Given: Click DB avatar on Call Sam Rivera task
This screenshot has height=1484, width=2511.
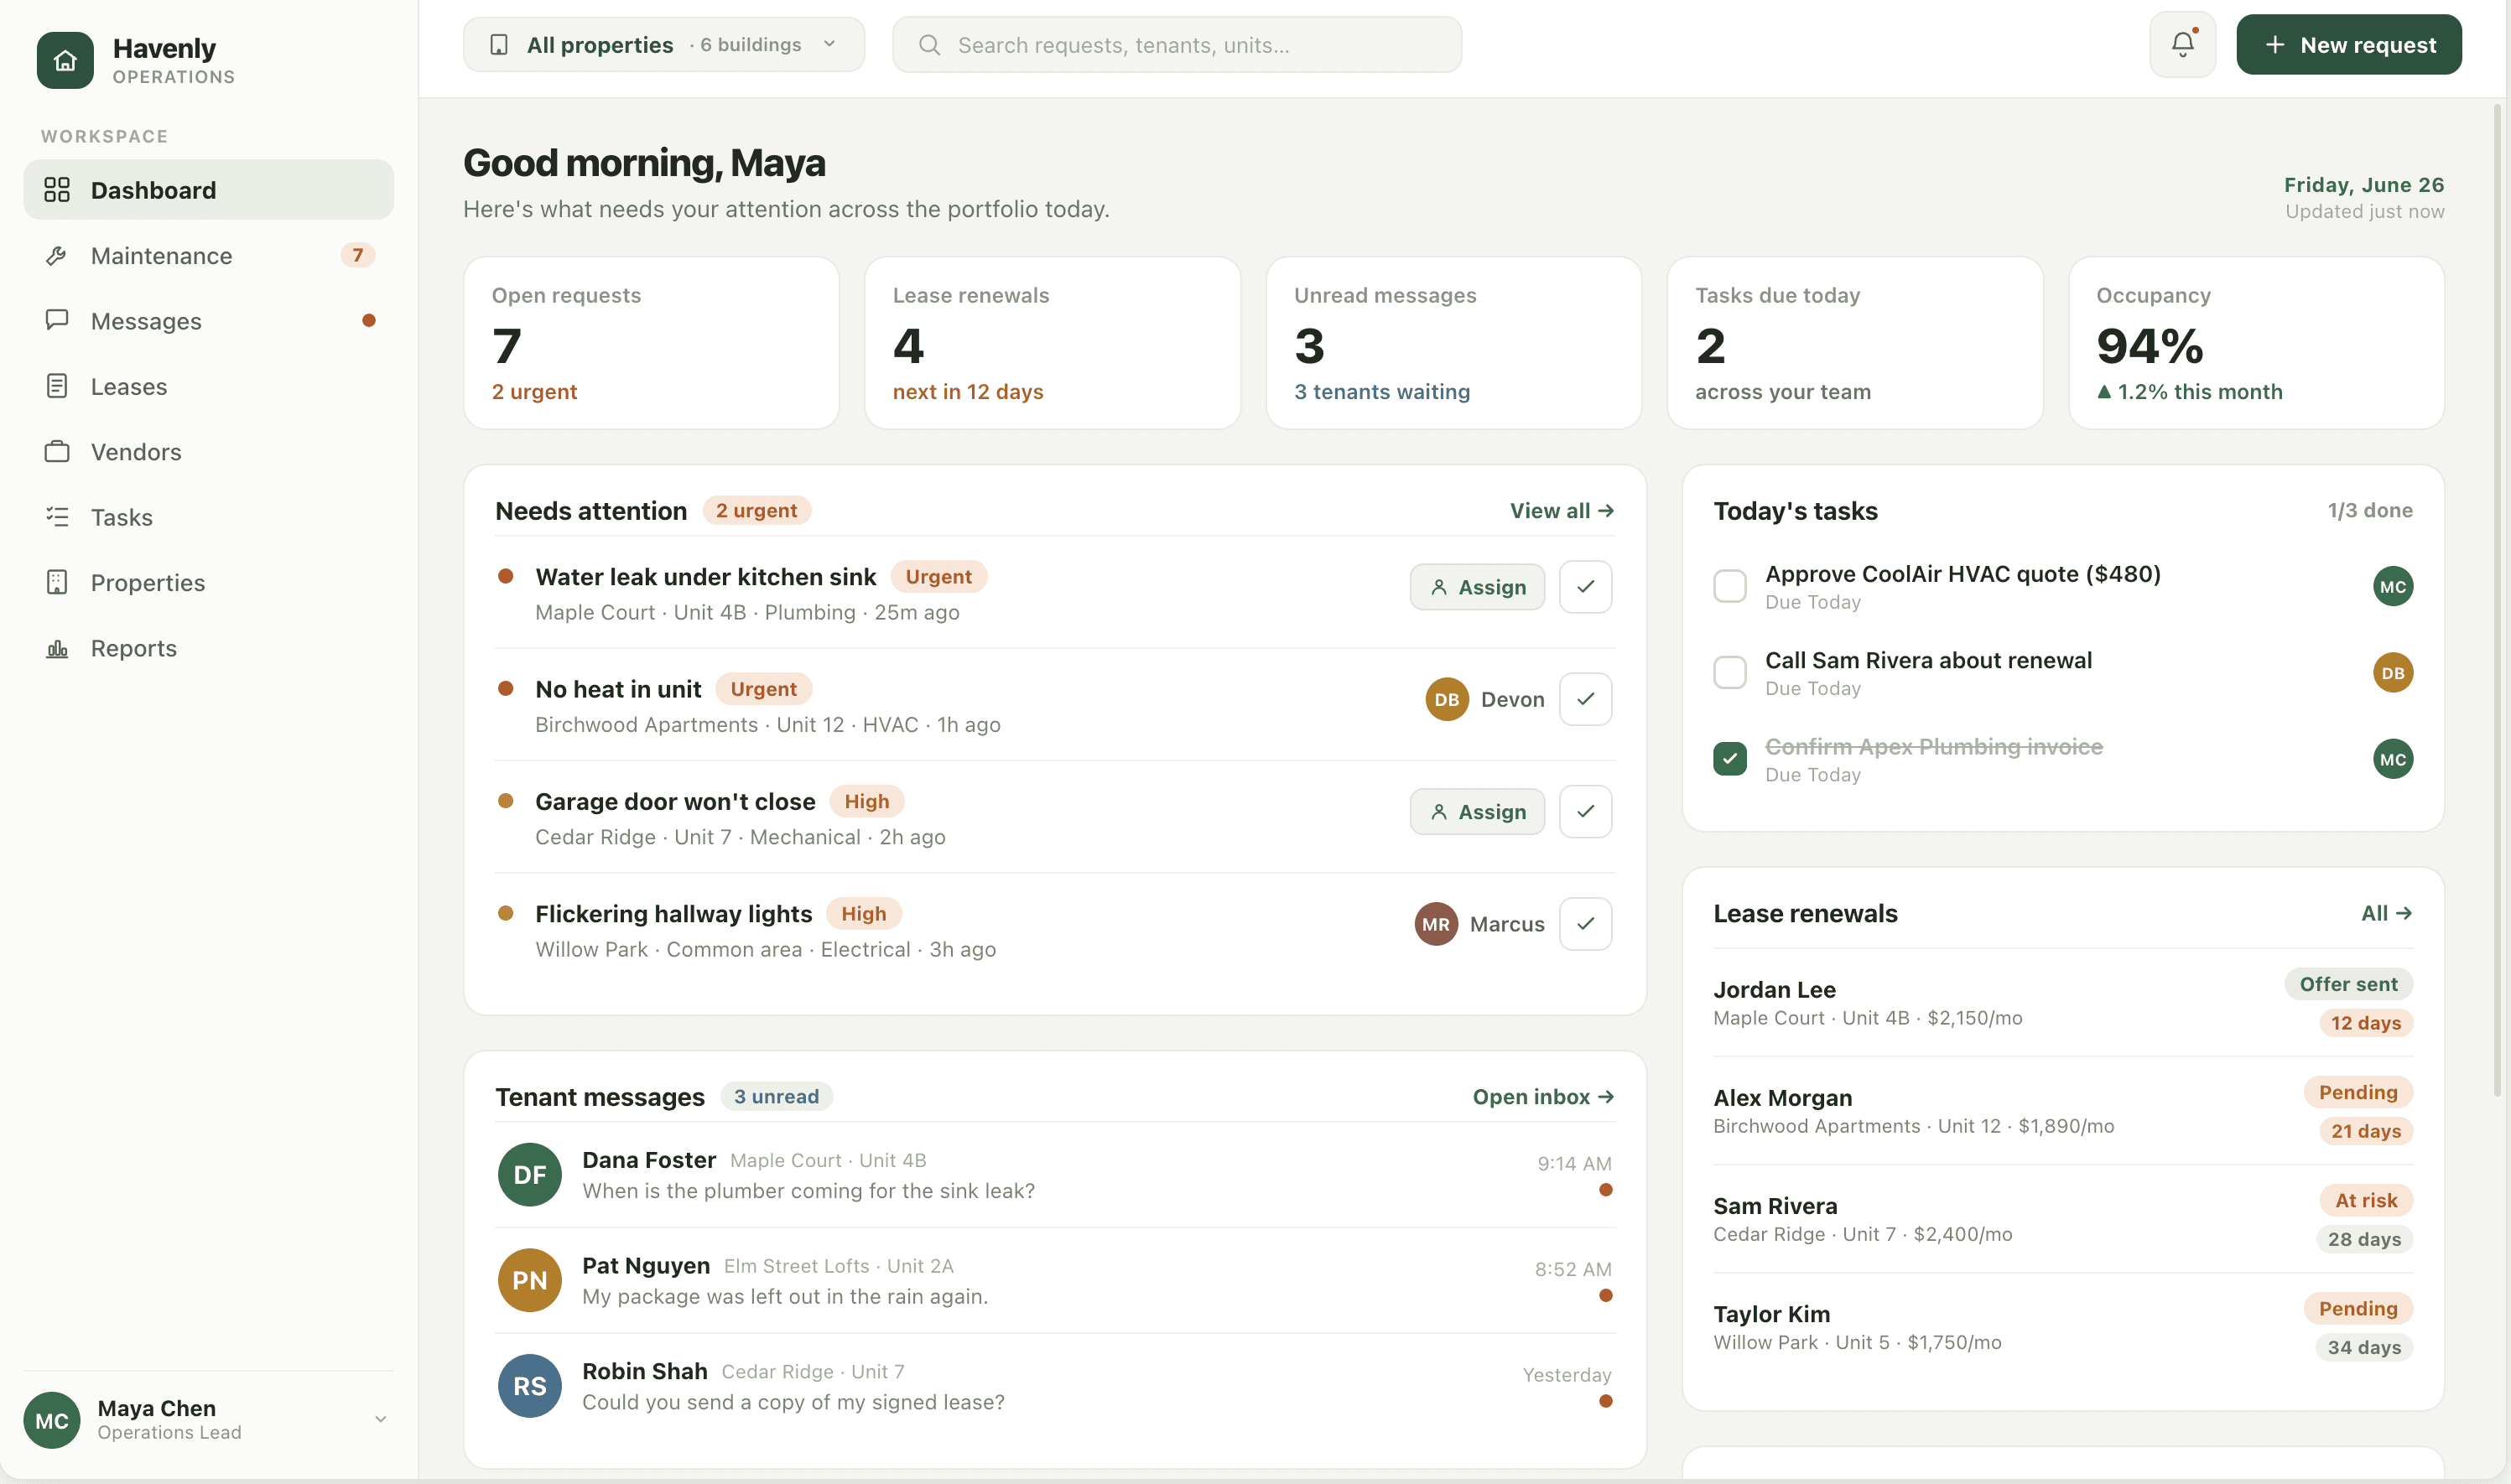Looking at the screenshot, I should click(x=2392, y=673).
